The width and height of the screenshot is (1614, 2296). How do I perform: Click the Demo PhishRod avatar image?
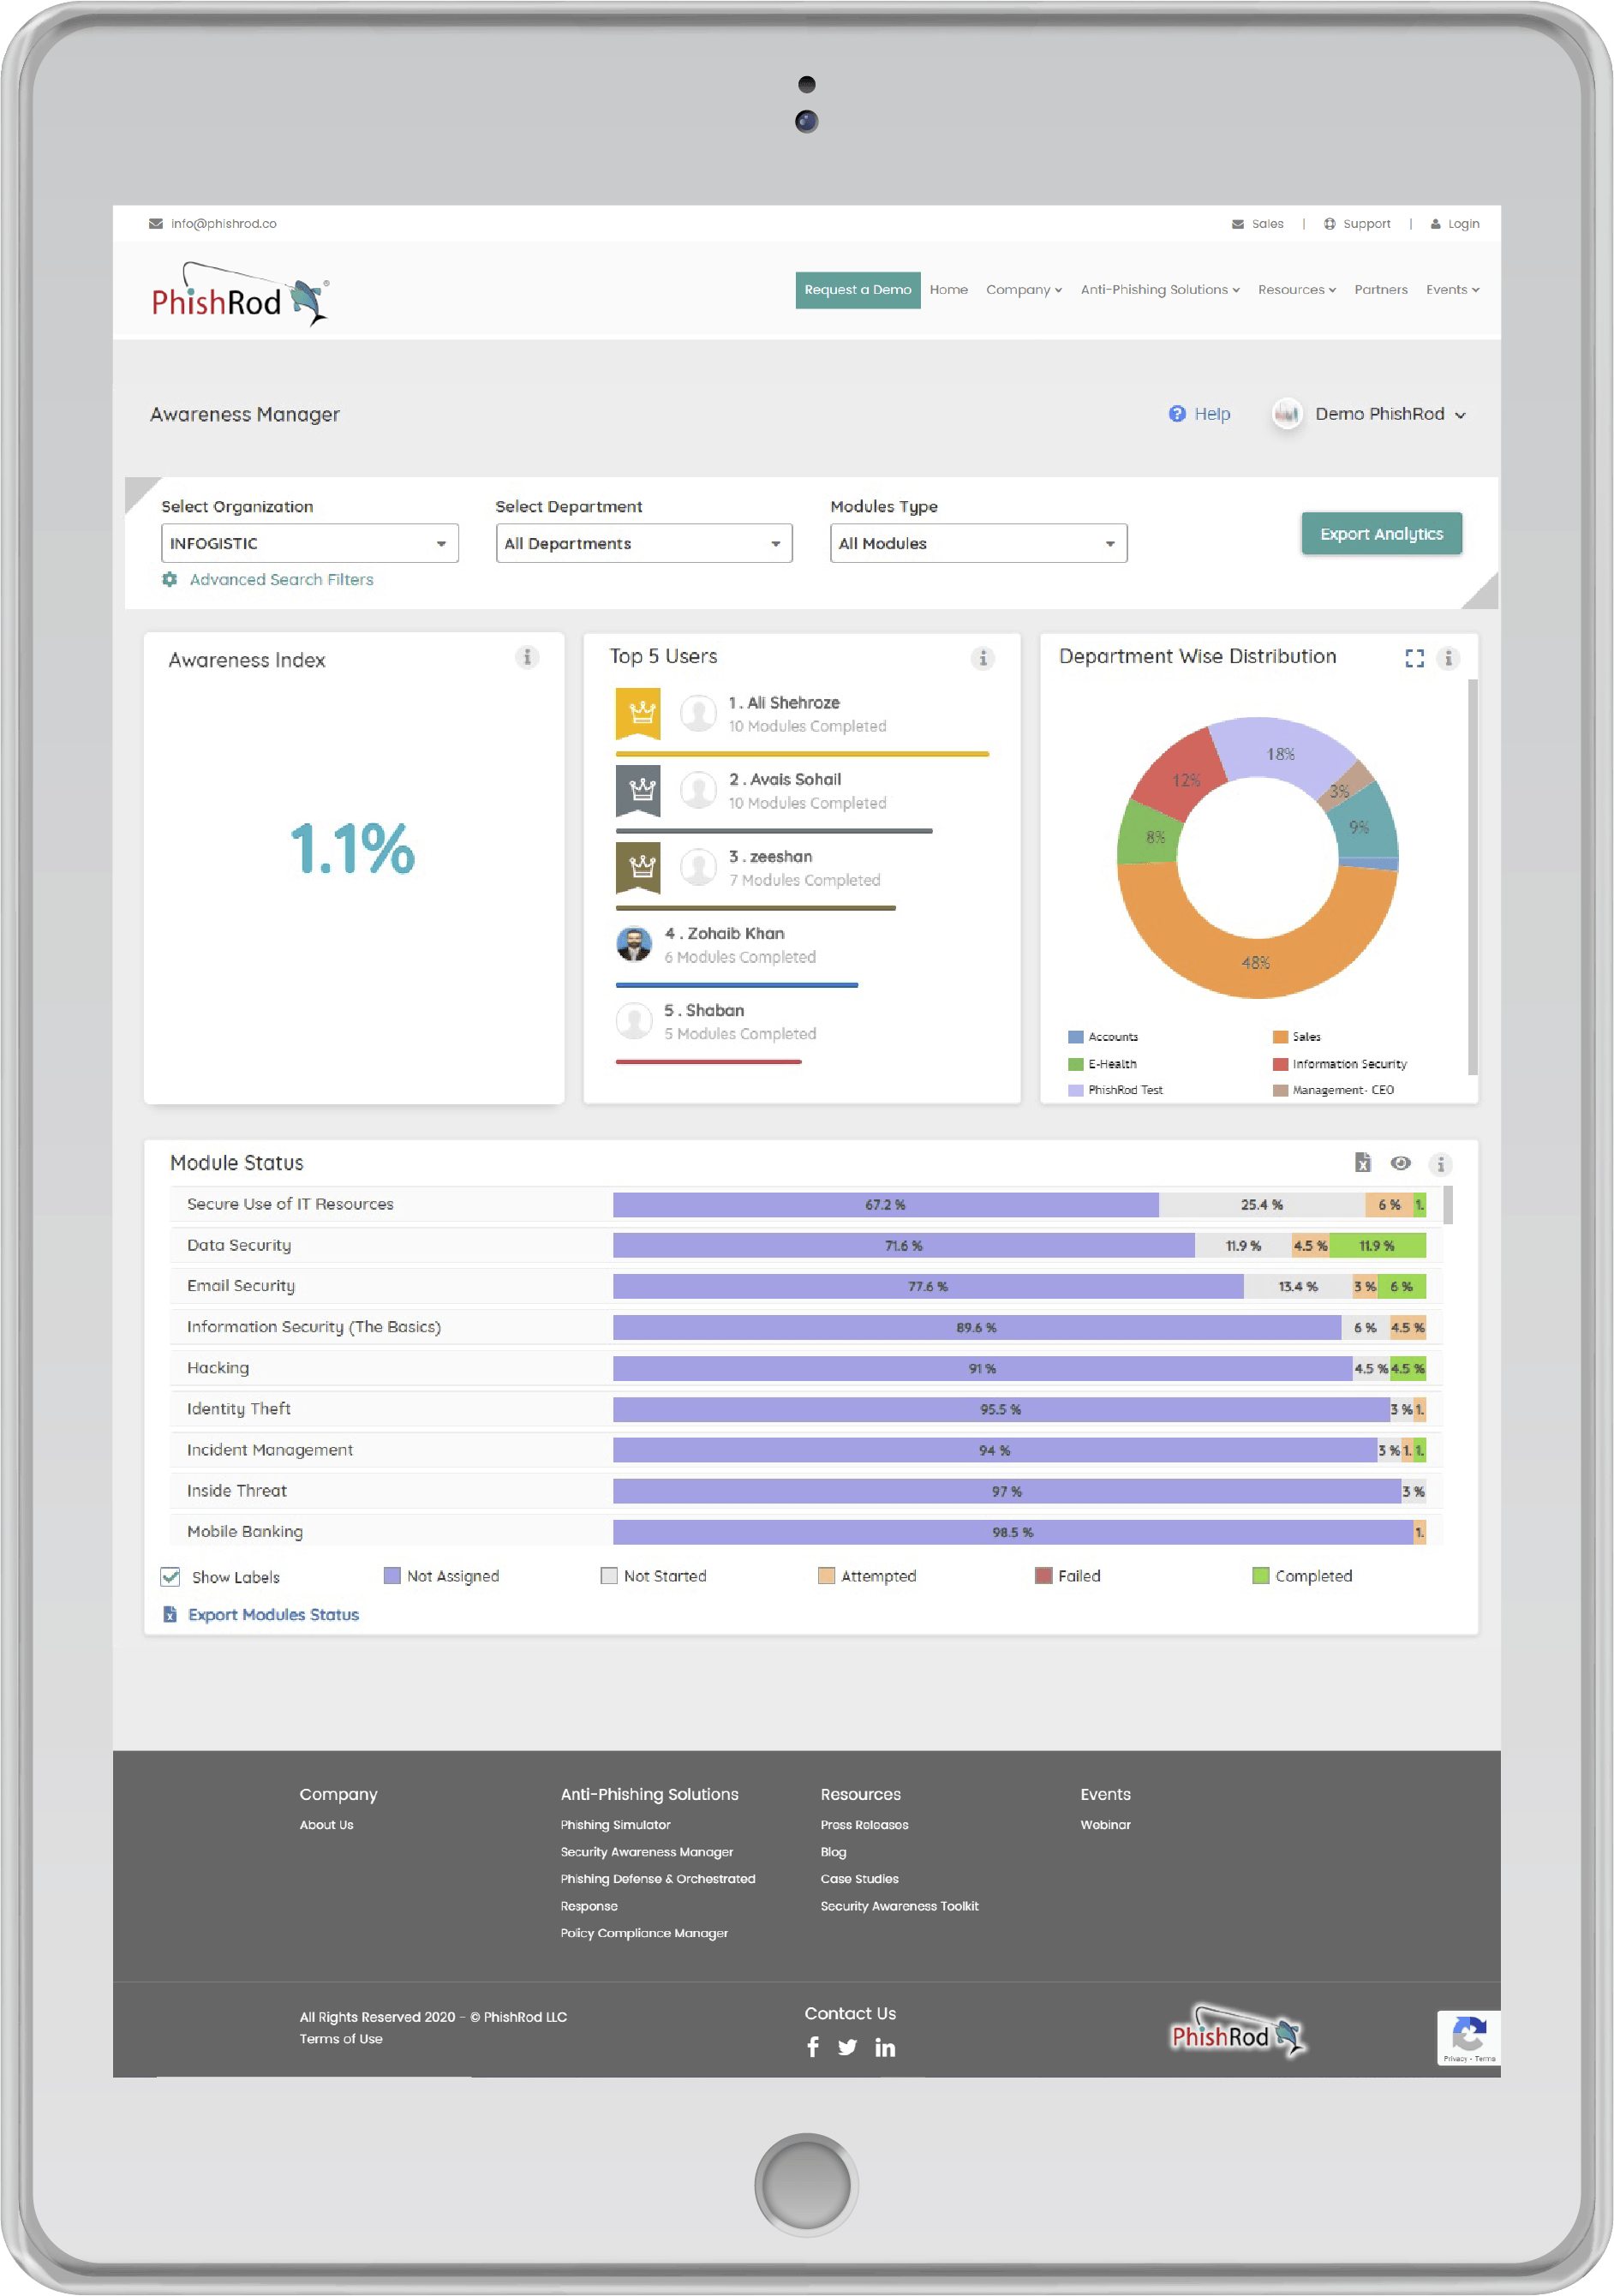[1287, 414]
